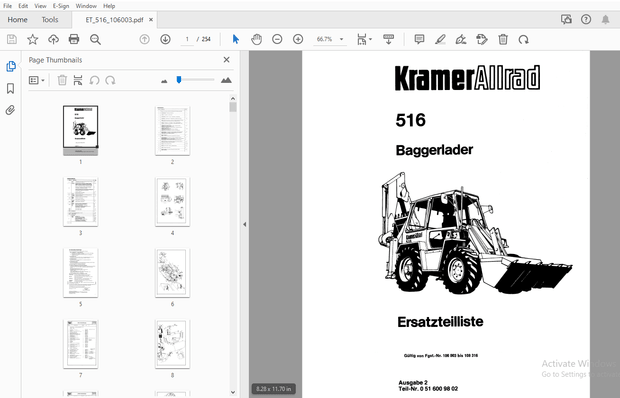The width and height of the screenshot is (620, 398).
Task: Open the fit page options dropdown
Action: click(x=364, y=39)
